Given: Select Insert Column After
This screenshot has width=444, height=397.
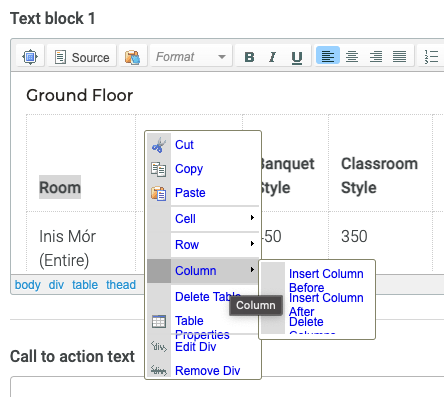Looking at the screenshot, I should coord(326,304).
